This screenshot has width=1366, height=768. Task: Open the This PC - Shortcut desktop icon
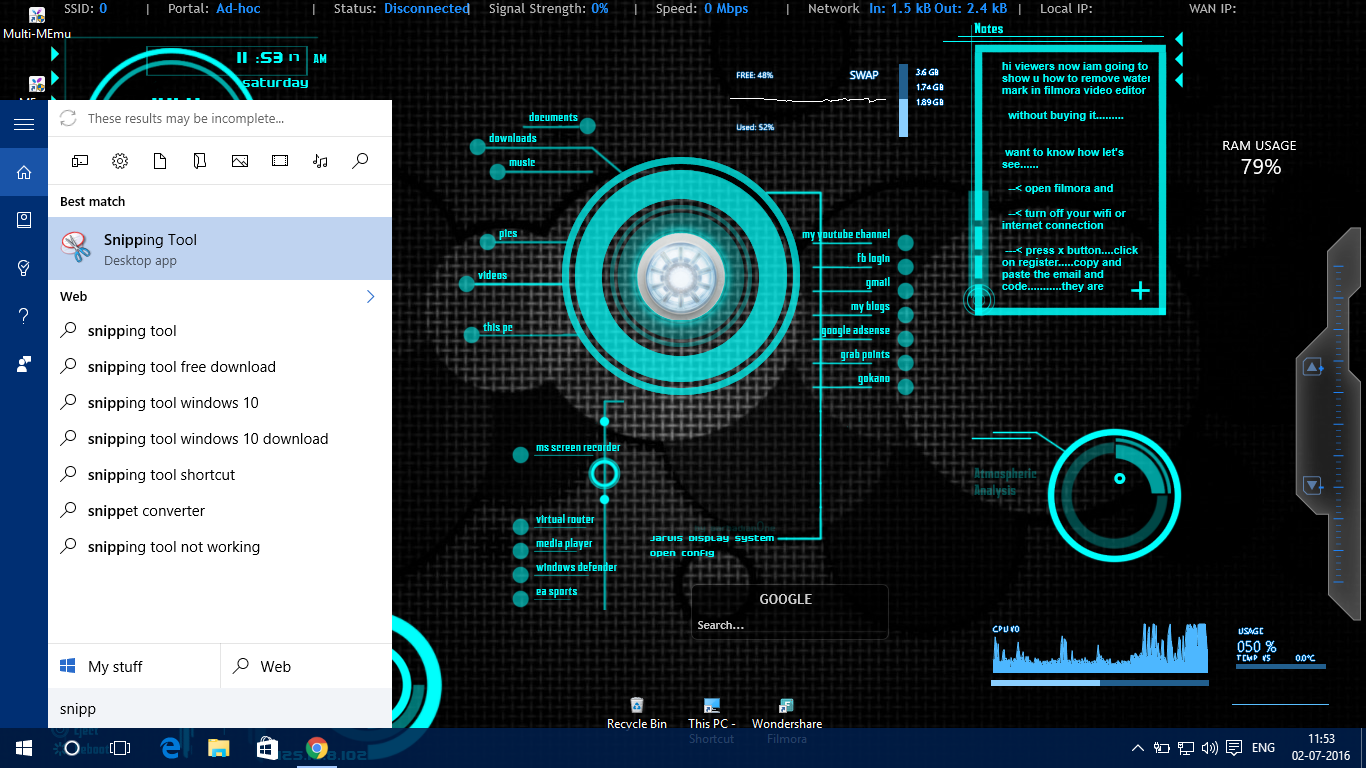[x=712, y=722]
